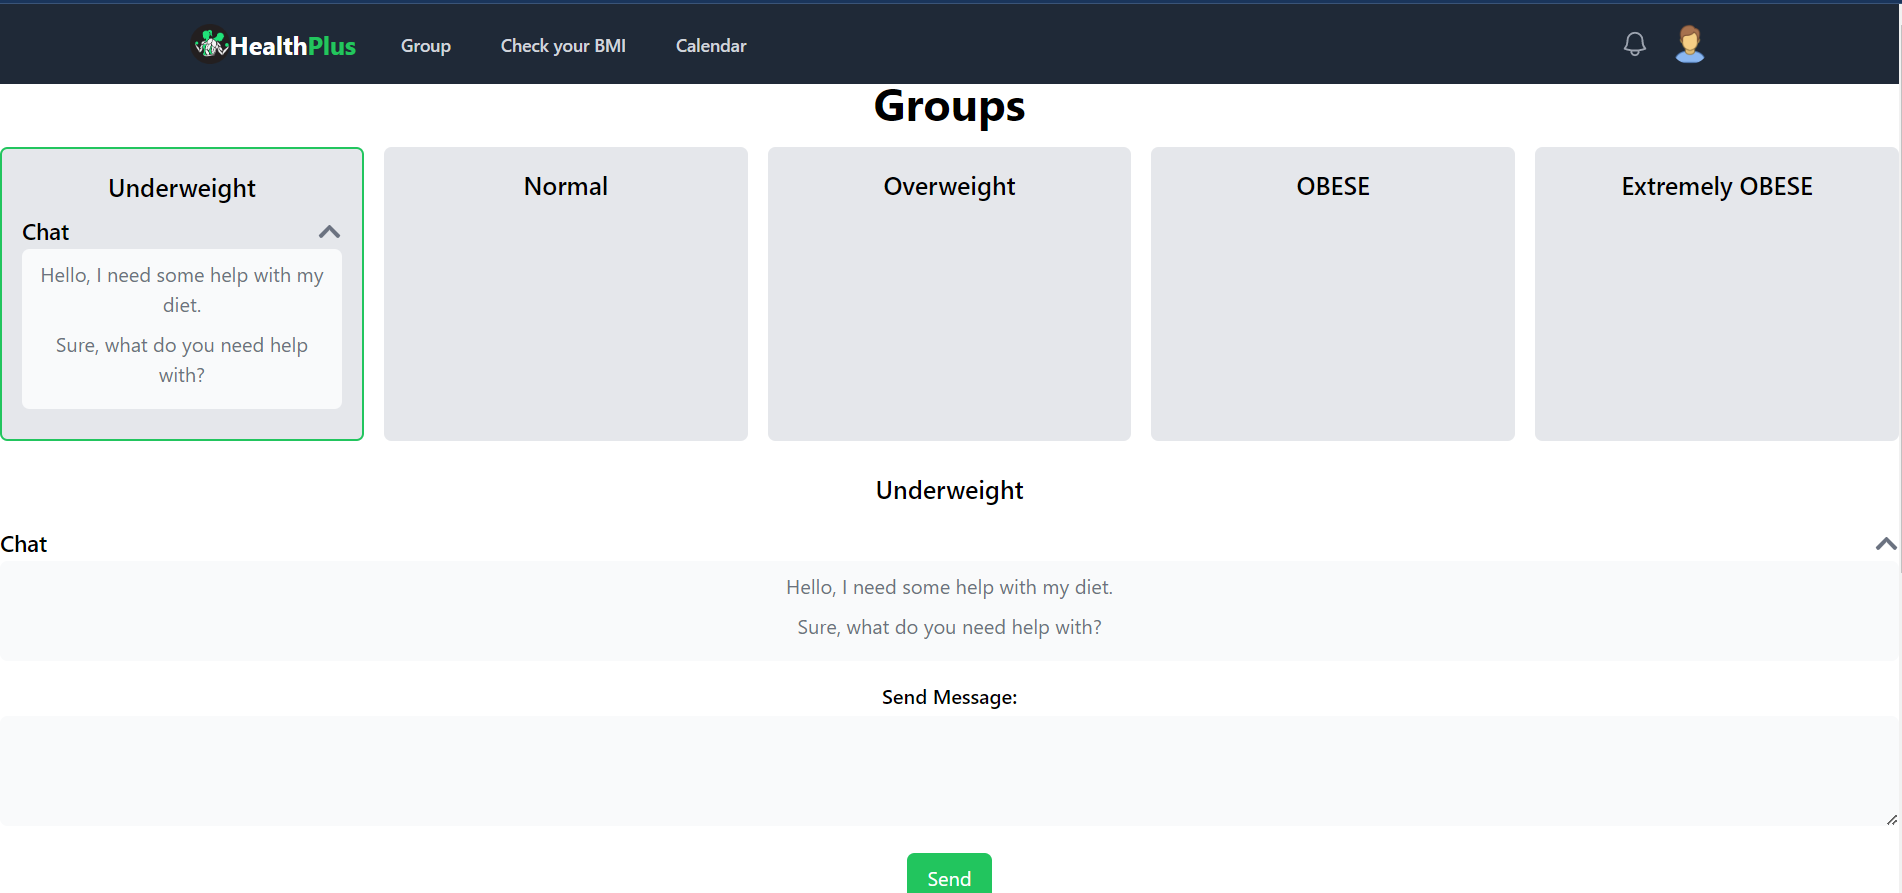The width and height of the screenshot is (1902, 893).
Task: Click the HealthPlus logo icon
Action: [210, 45]
